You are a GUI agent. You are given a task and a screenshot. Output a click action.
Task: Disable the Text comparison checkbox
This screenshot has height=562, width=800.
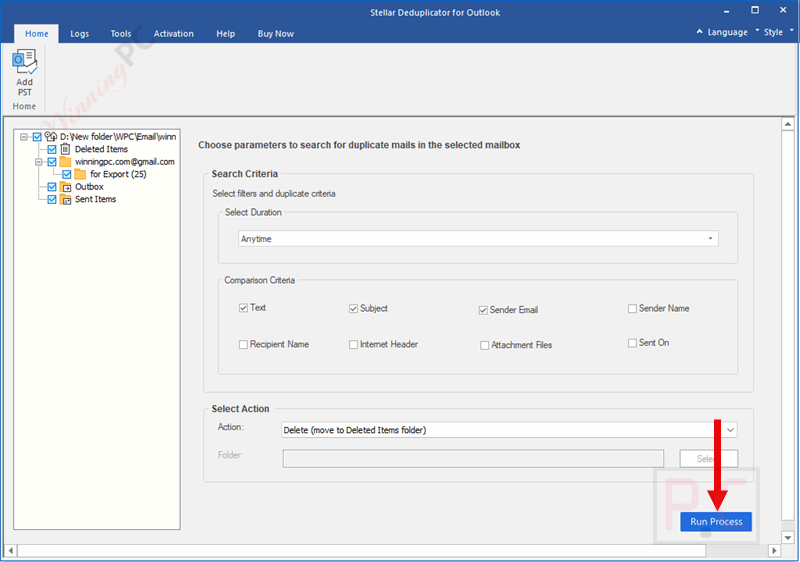click(243, 308)
